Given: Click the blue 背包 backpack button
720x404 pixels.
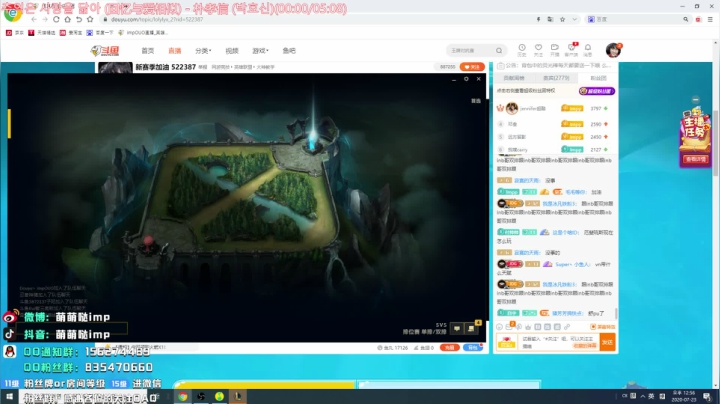Looking at the screenshot, I should [473, 348].
